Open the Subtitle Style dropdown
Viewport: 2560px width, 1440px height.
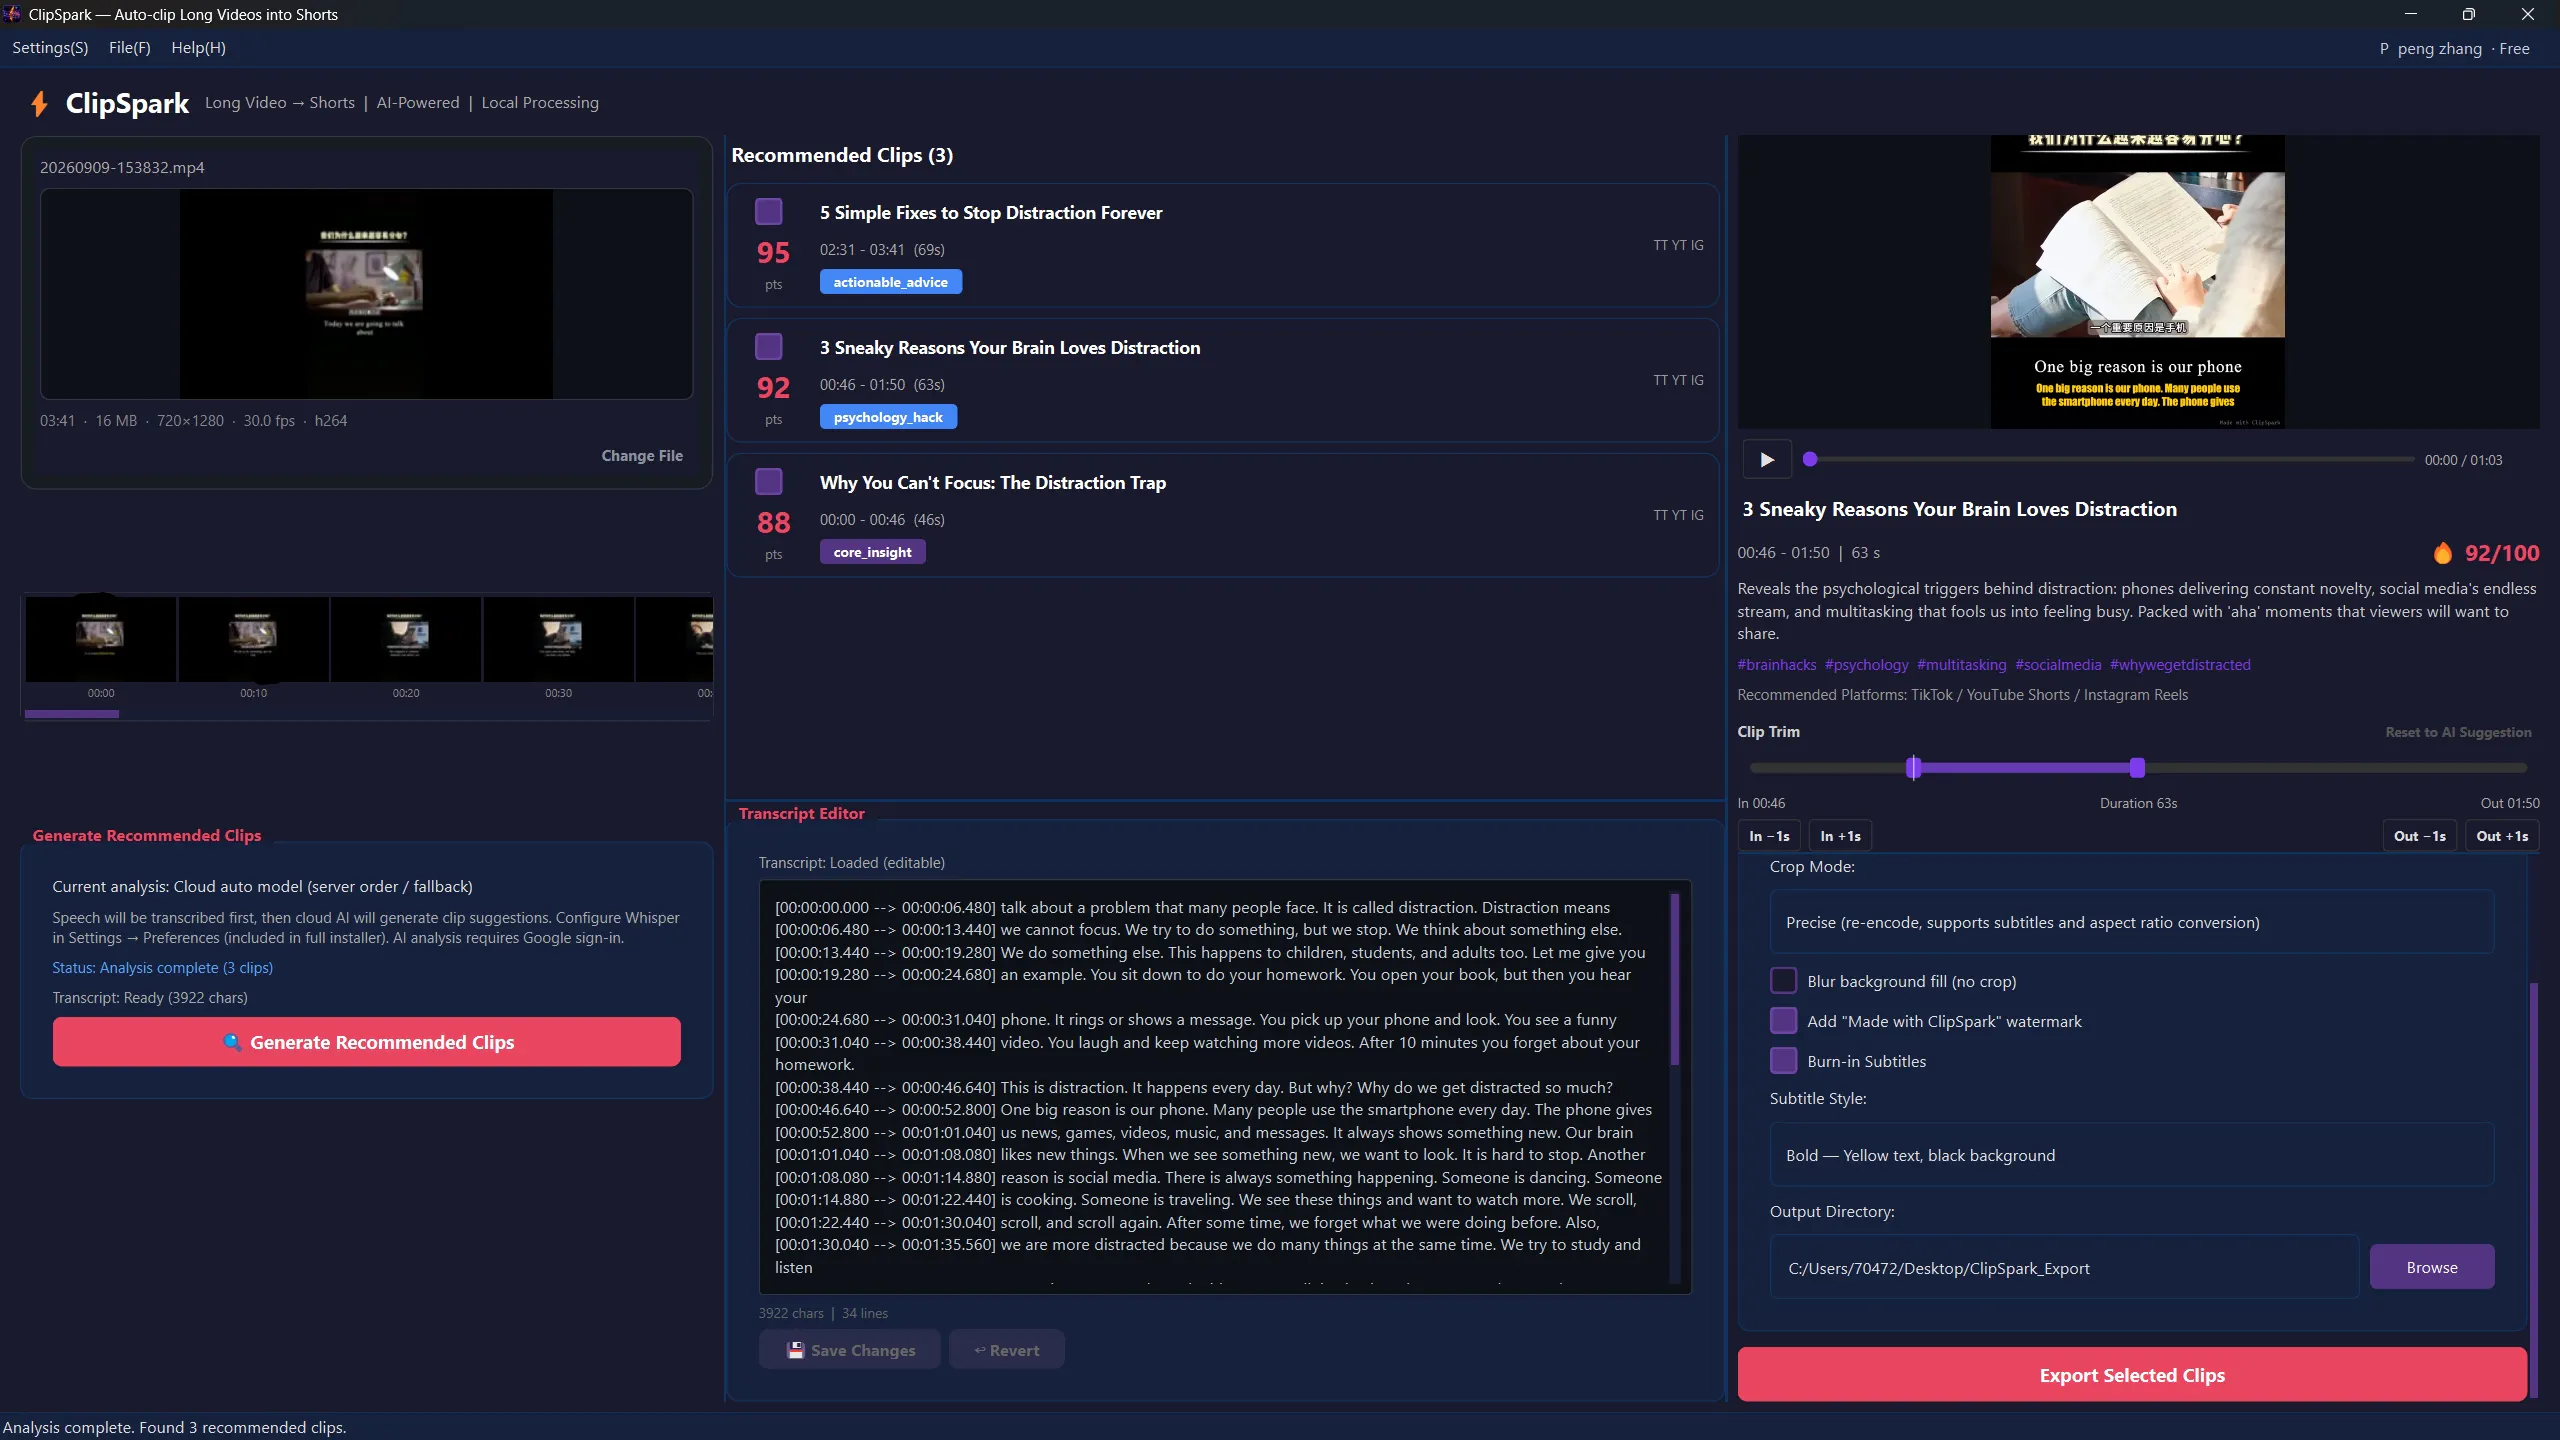tap(2131, 1155)
